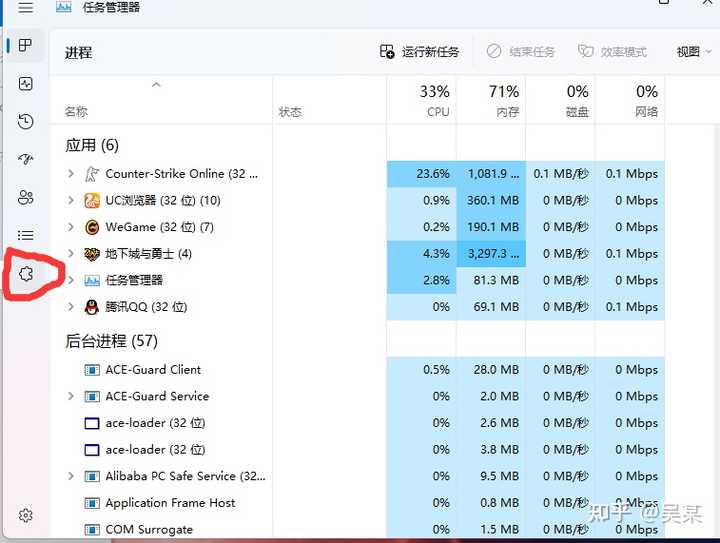This screenshot has width=720, height=543.
Task: Sort by the Name (名称) column
Action: coord(161,100)
